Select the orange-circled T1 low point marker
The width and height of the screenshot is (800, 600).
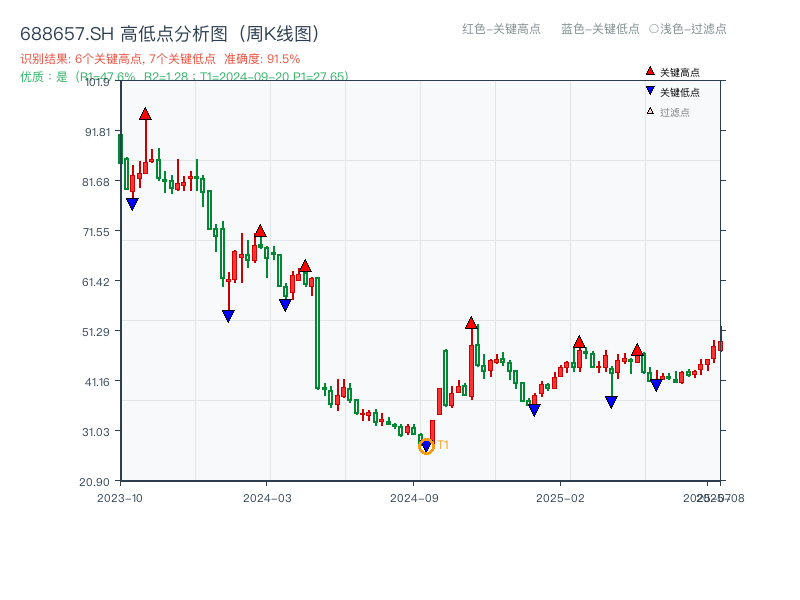tap(426, 447)
